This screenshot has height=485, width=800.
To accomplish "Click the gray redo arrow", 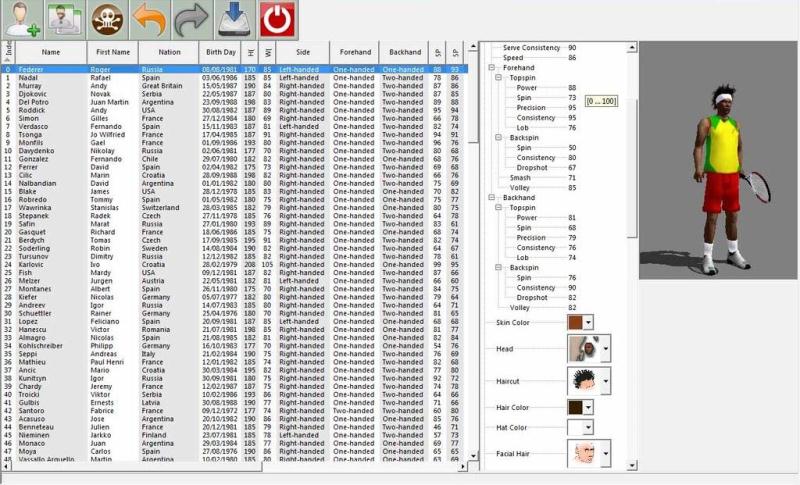I will coord(192,20).
